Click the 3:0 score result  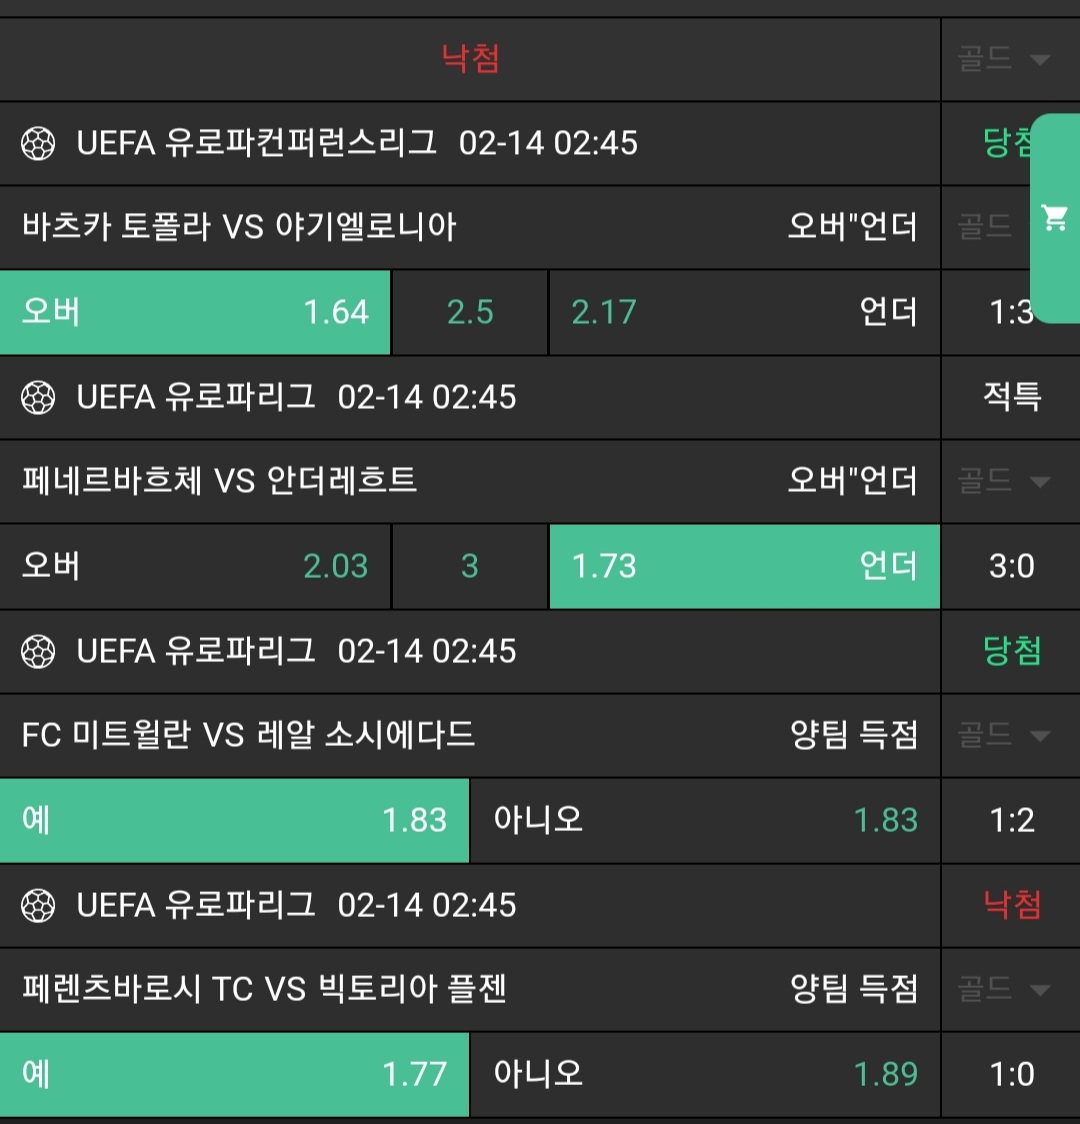click(1011, 566)
